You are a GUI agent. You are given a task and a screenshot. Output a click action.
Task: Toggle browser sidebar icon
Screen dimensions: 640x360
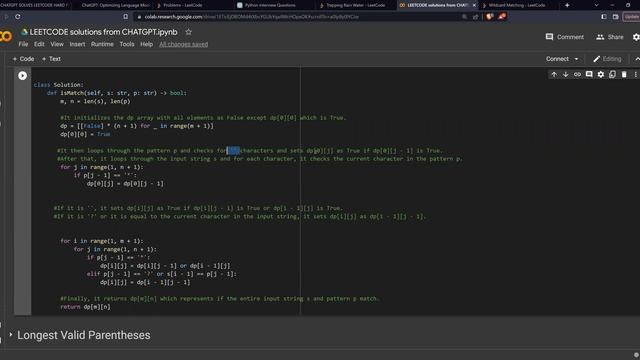604,17
